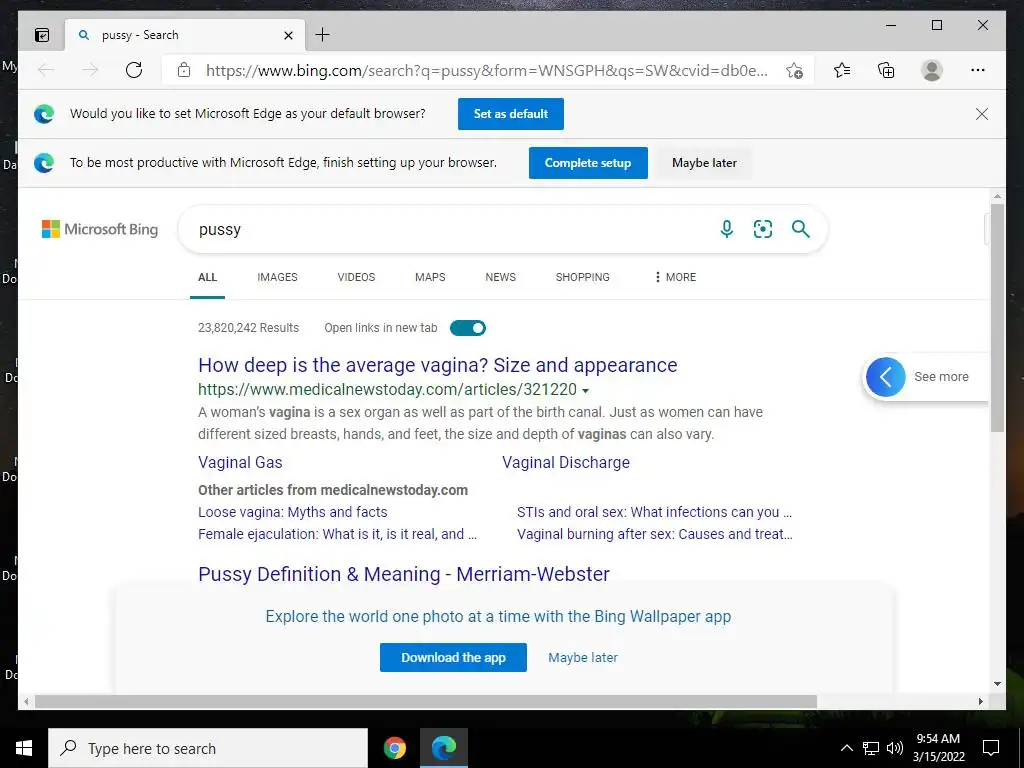The height and width of the screenshot is (768, 1024).
Task: Toggle 'Open links in new tab' switch
Action: tap(468, 328)
